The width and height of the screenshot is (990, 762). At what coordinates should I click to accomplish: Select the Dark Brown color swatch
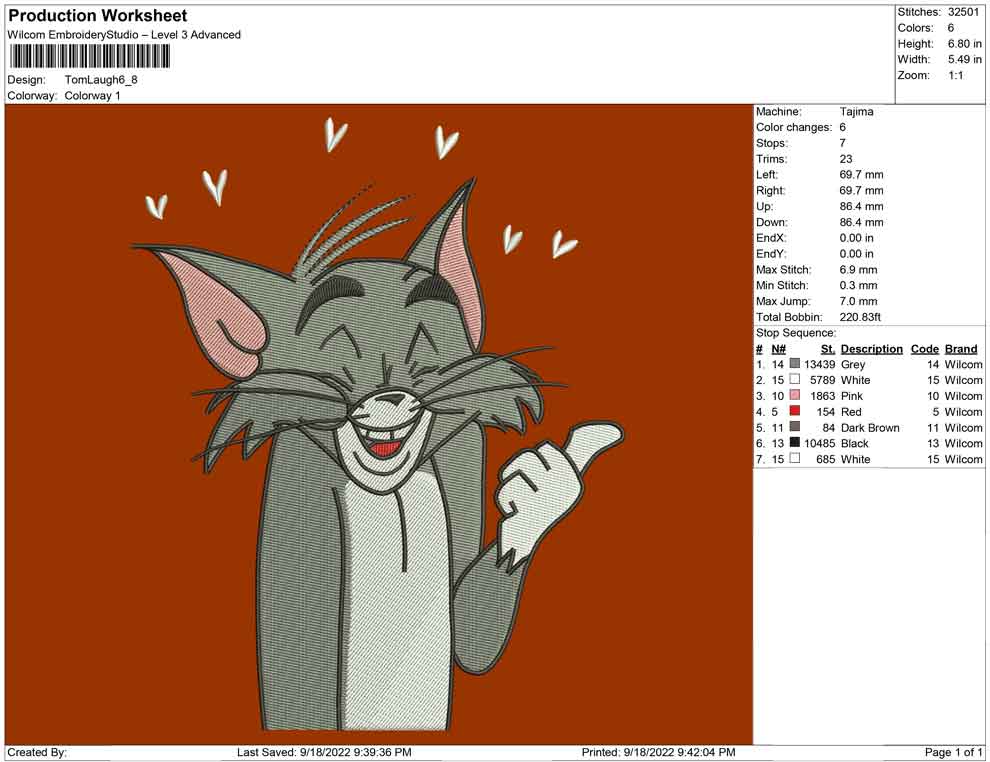795,428
